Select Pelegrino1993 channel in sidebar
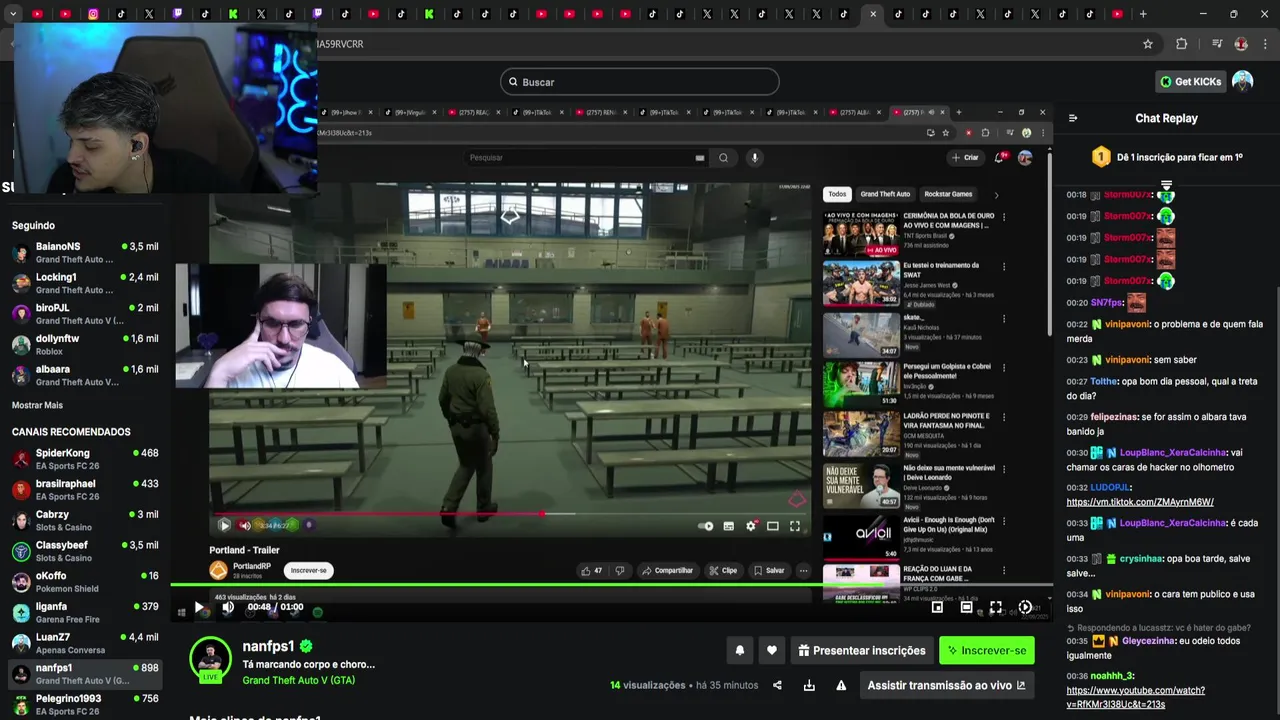 tap(85, 705)
